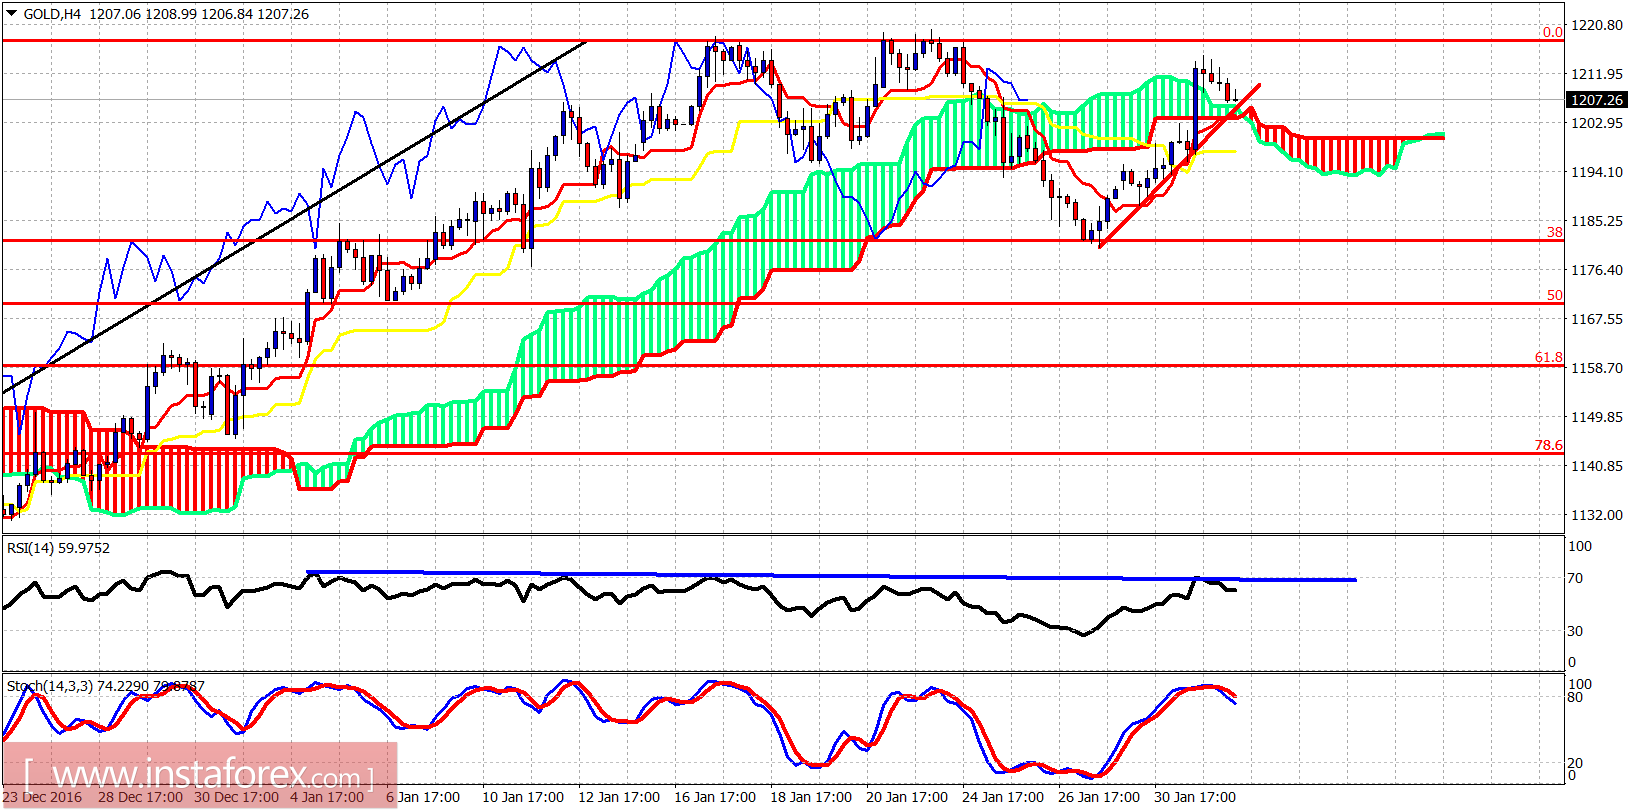Click the 30 Jan 17:00 time label
Image resolution: width=1632 pixels, height=811 pixels.
click(x=1195, y=797)
